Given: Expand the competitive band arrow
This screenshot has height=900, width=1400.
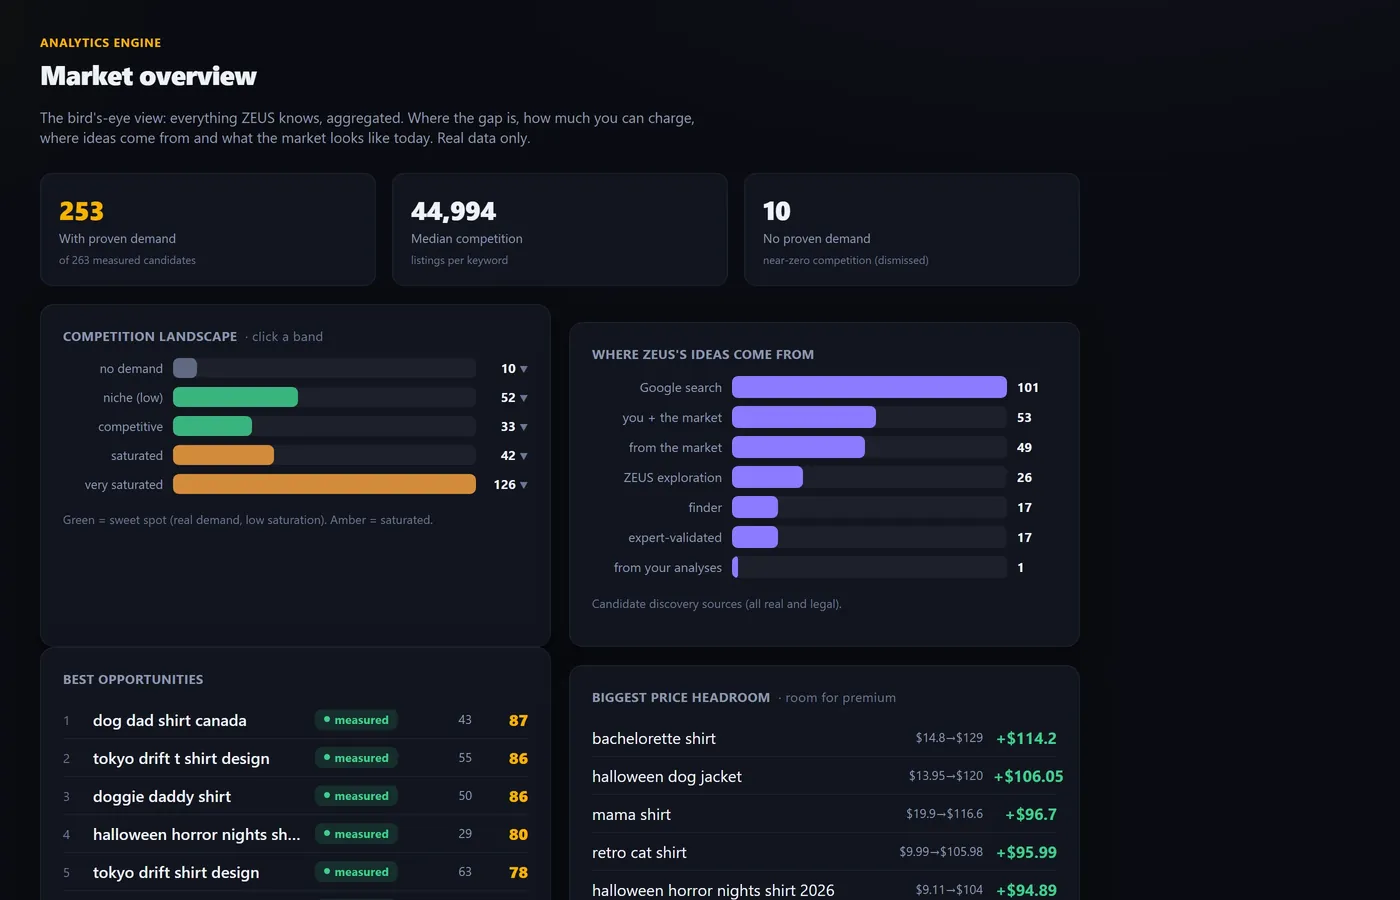Looking at the screenshot, I should point(524,427).
